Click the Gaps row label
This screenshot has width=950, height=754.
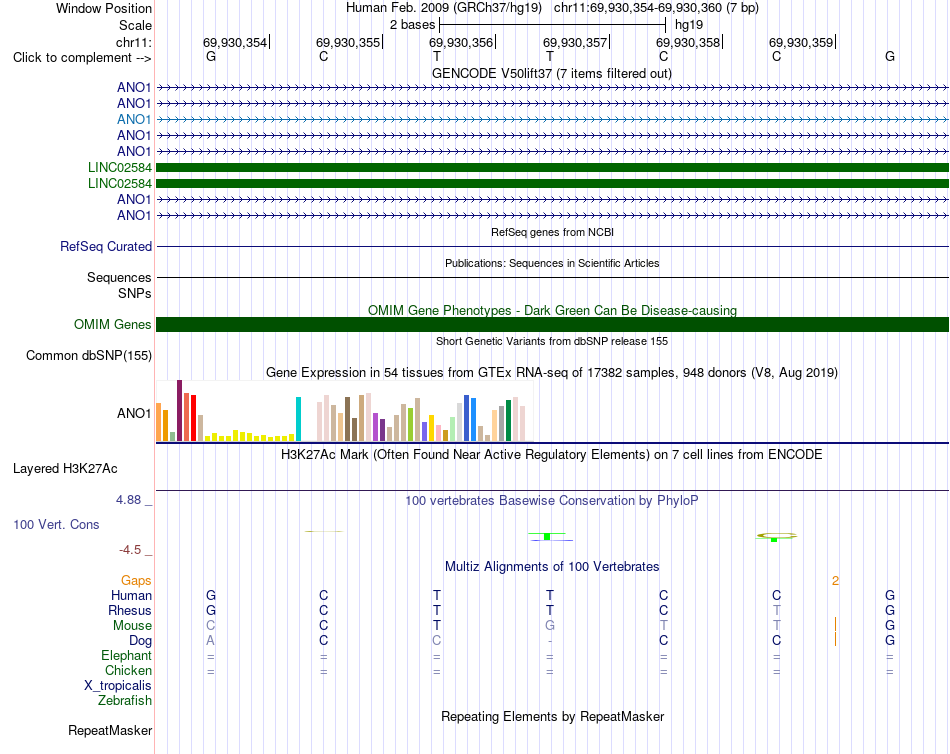(136, 581)
